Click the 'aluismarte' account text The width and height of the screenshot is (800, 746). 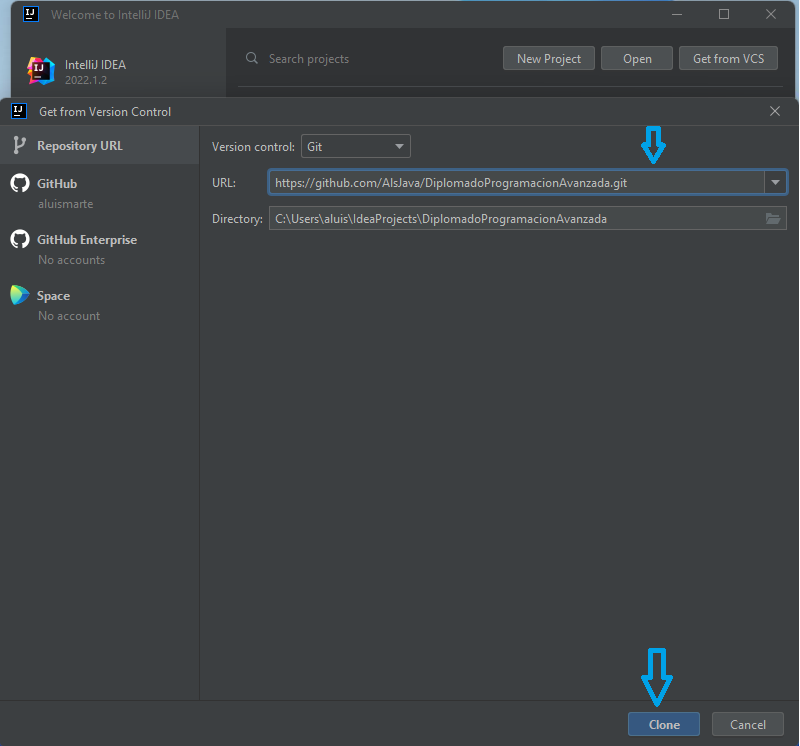(65, 204)
